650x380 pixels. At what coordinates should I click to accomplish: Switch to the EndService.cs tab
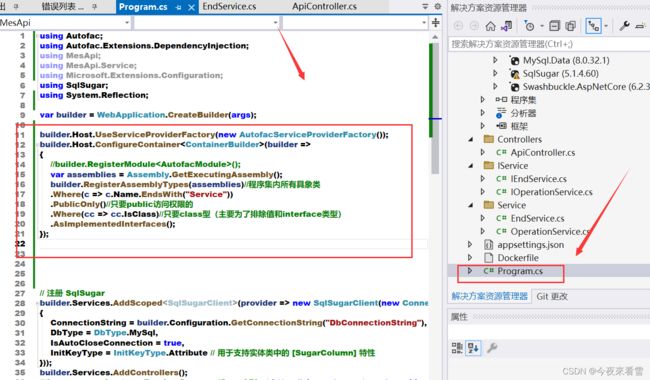click(x=229, y=7)
